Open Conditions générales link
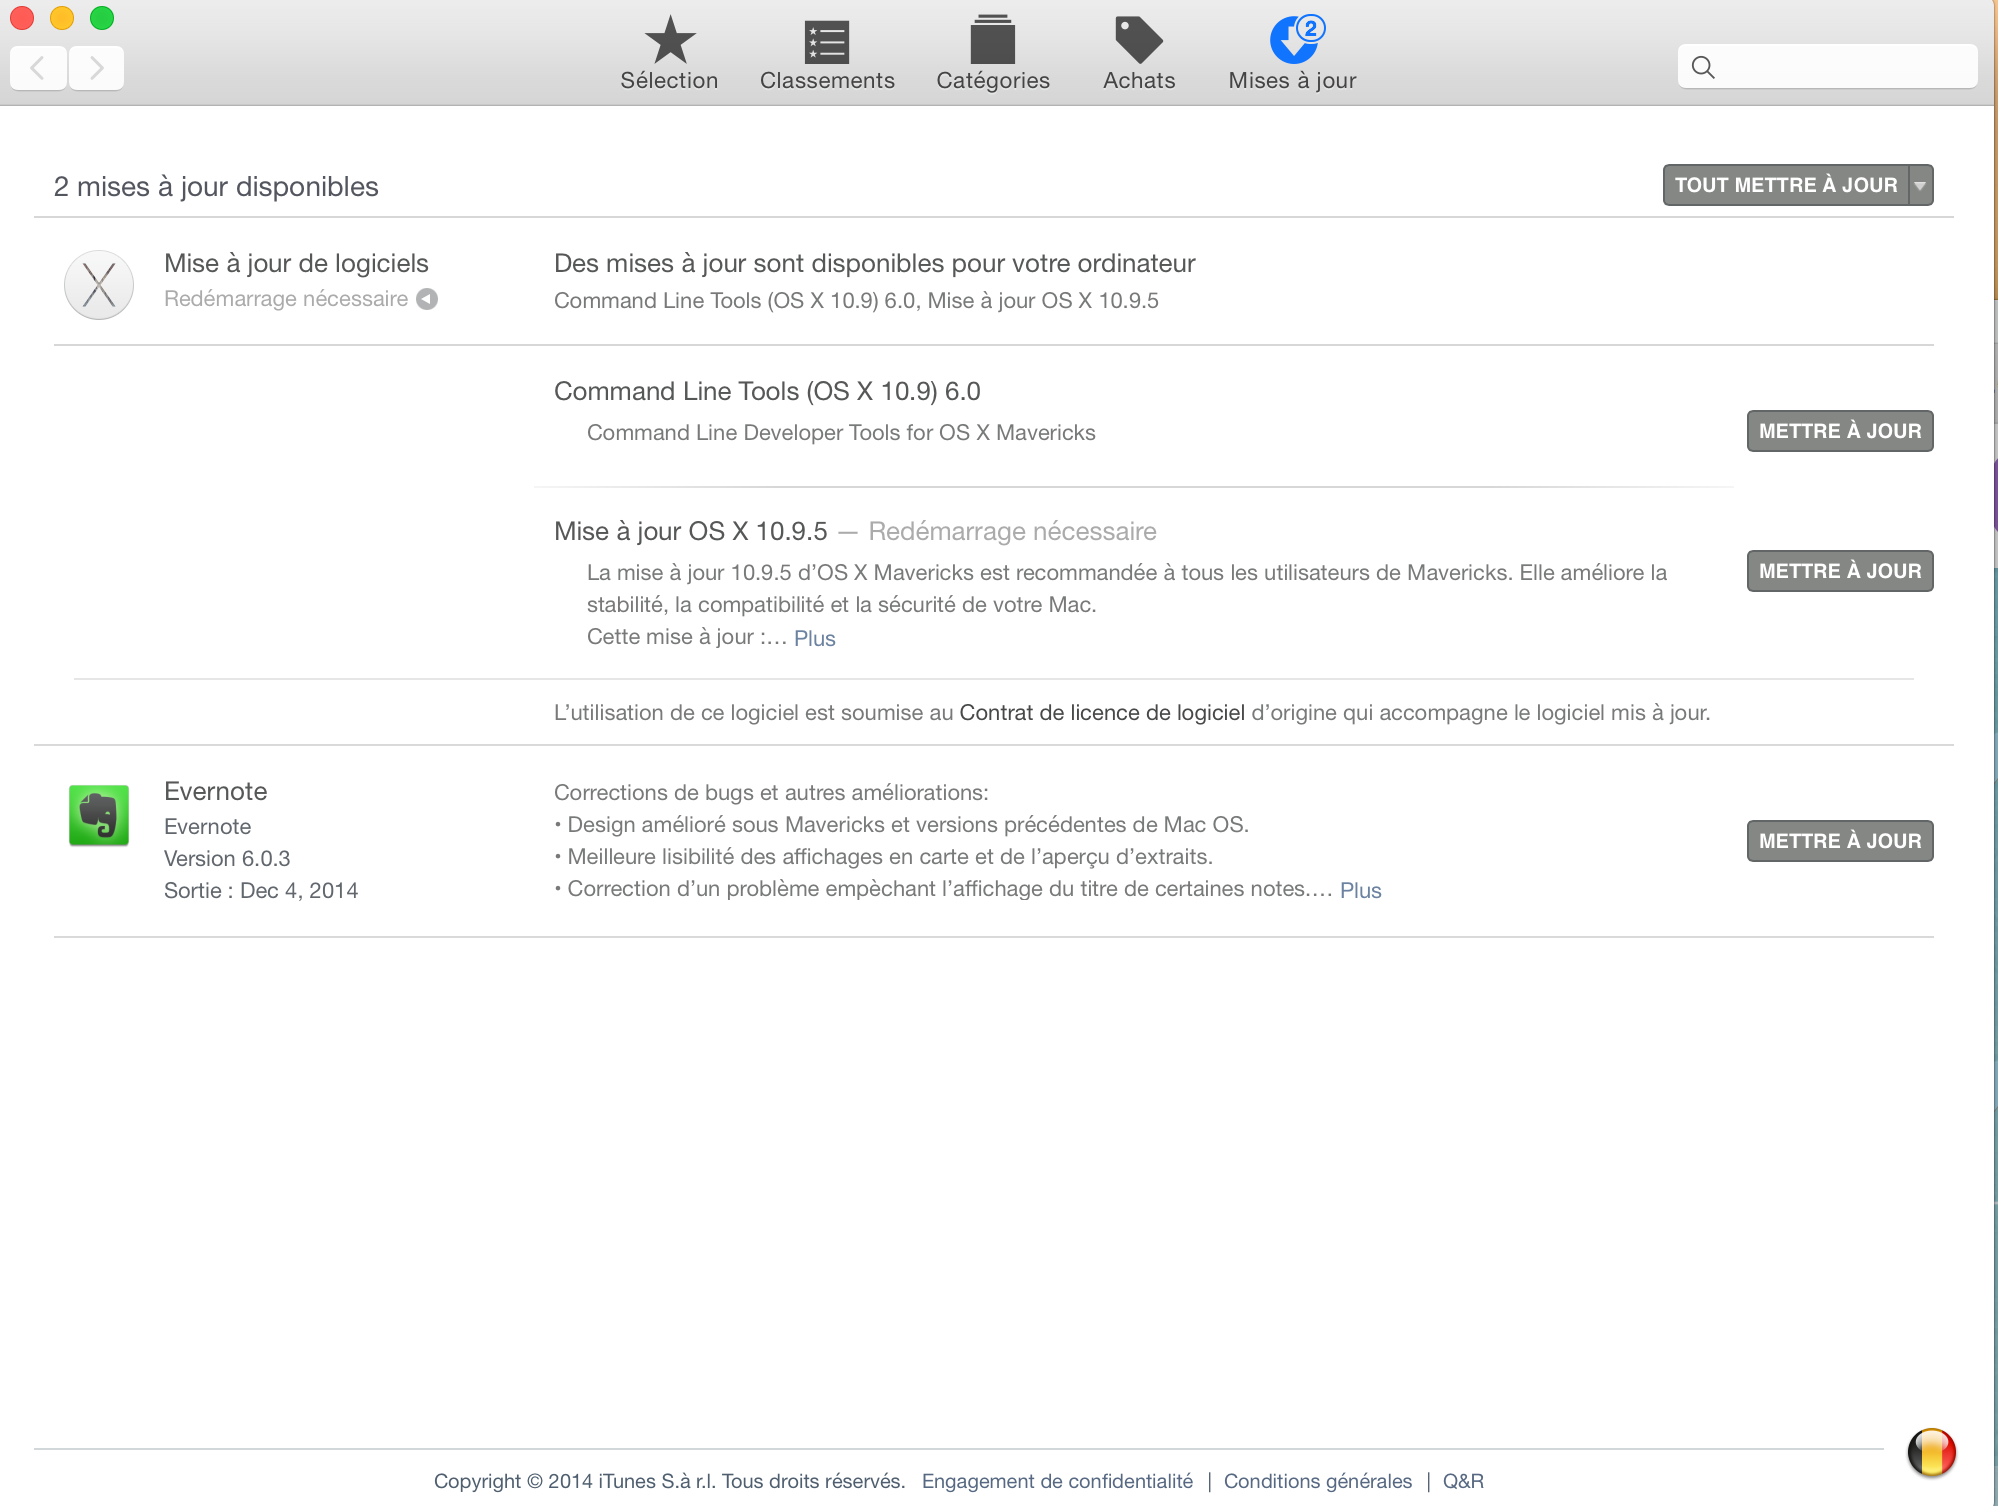The height and width of the screenshot is (1506, 1998). click(x=1318, y=1481)
